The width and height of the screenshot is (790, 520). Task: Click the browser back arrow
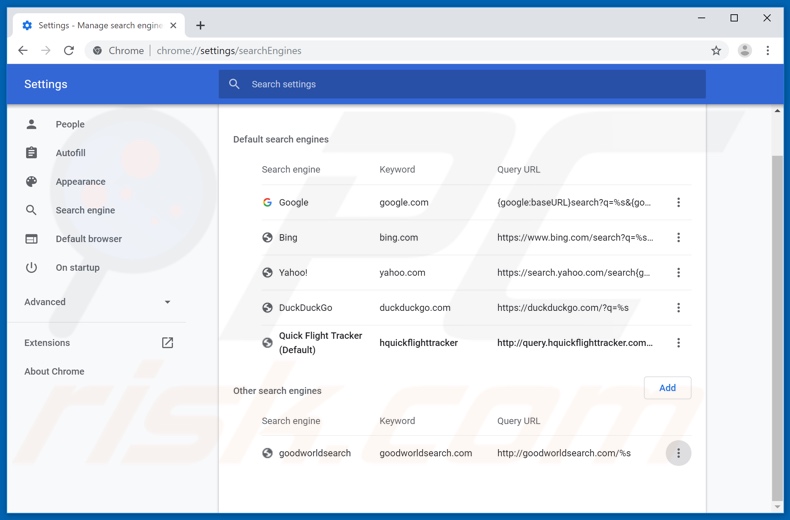coord(23,50)
